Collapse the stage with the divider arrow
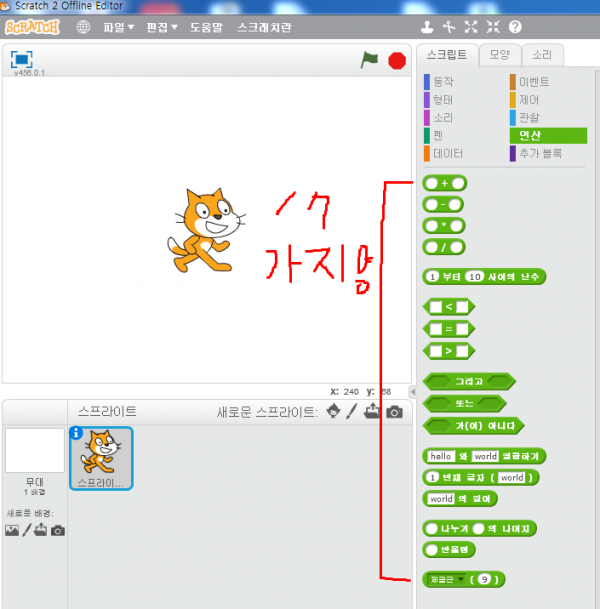600x609 pixels. pyautogui.click(x=413, y=392)
